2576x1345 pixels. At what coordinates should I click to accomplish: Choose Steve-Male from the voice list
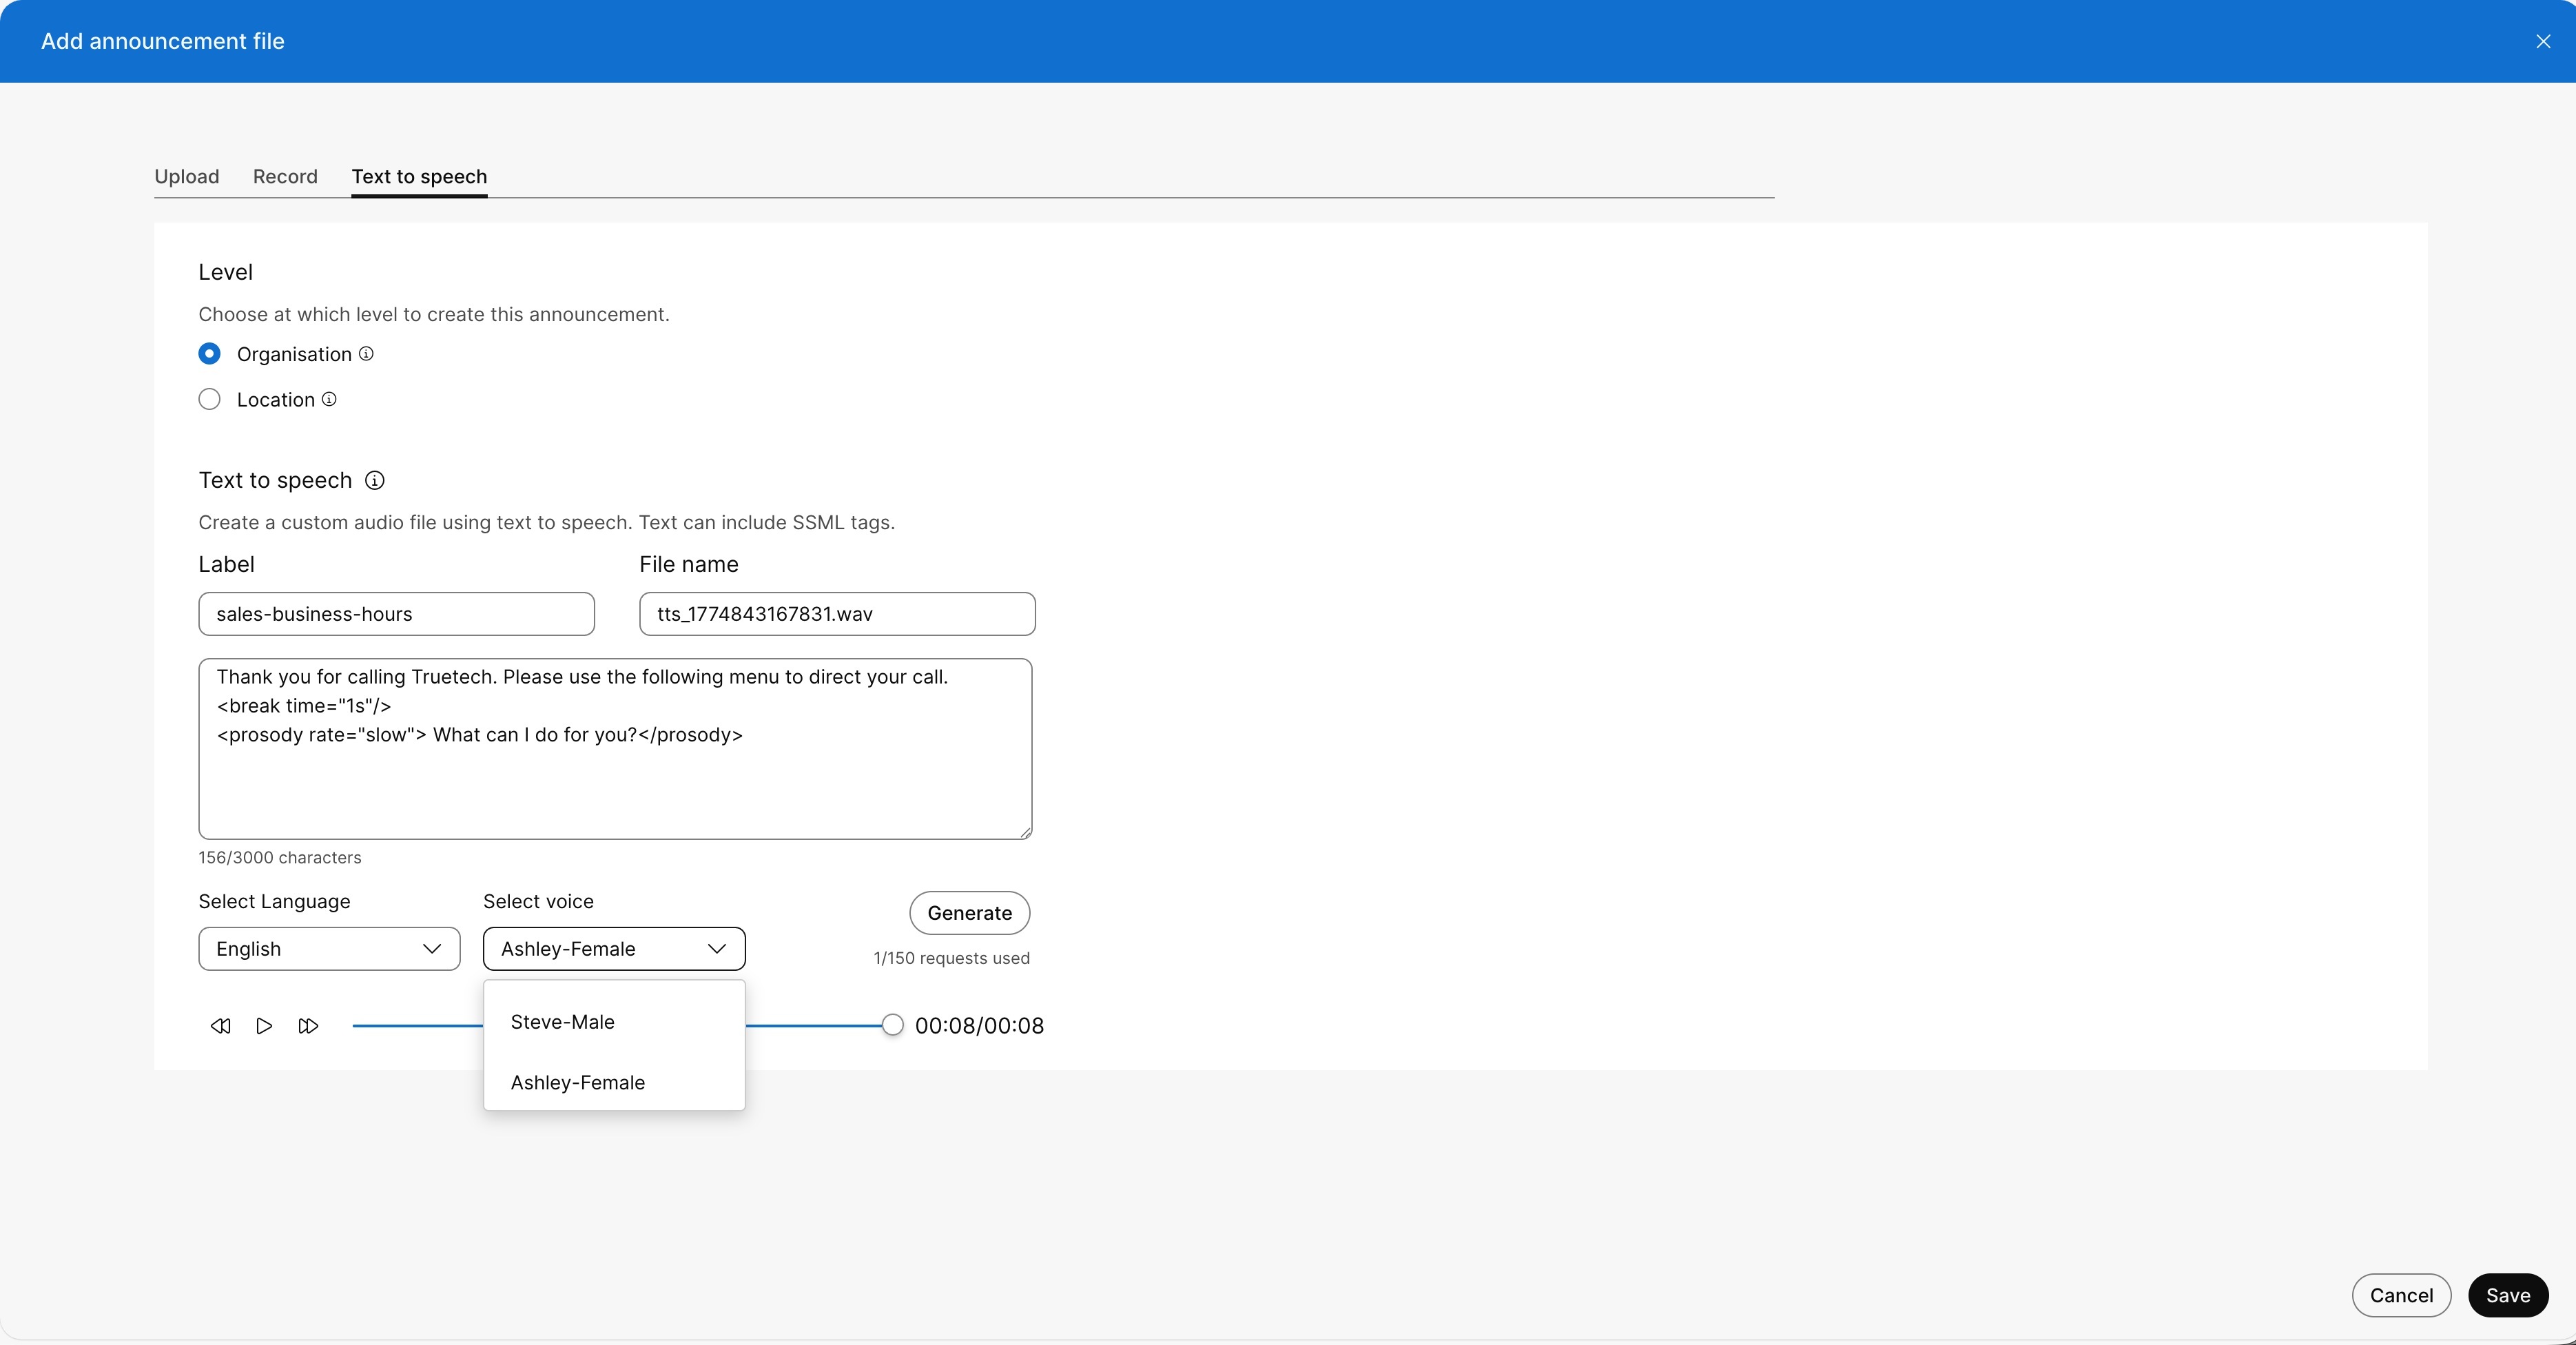[562, 1022]
